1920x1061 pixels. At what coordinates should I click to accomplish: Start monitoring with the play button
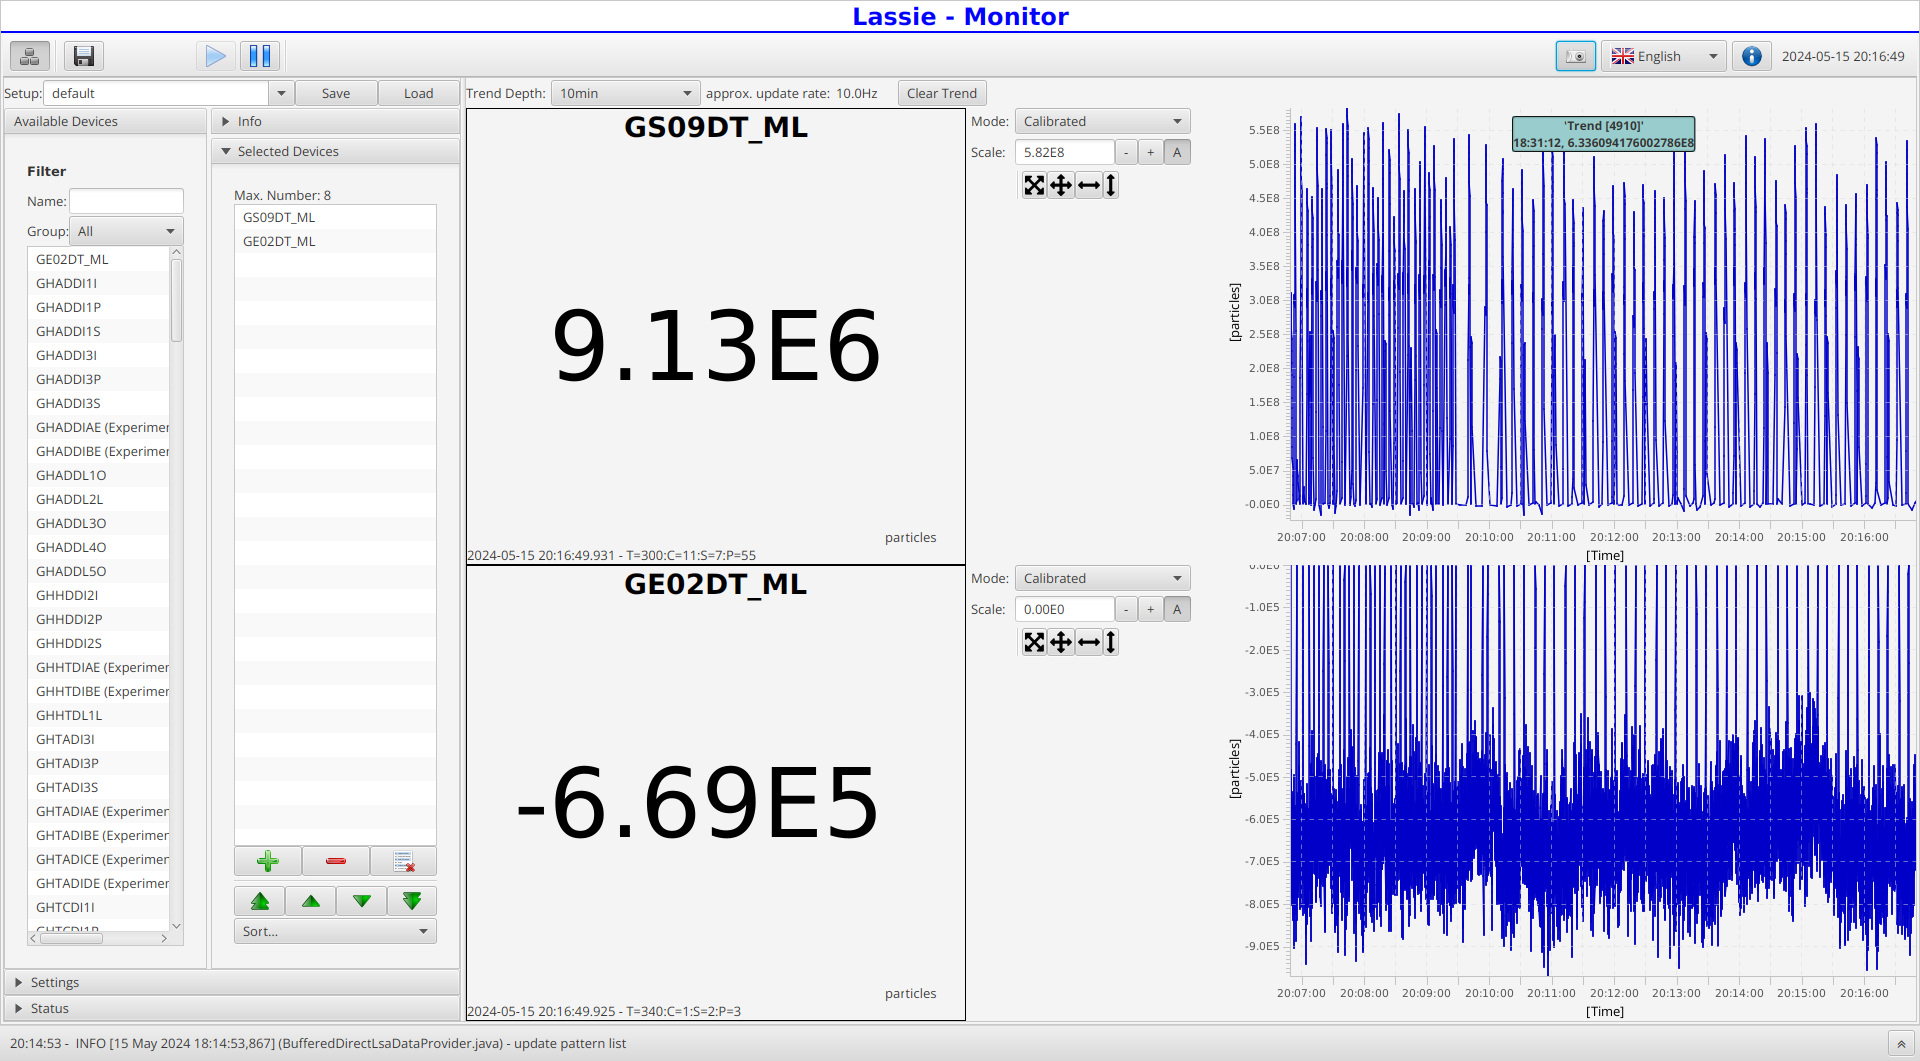215,56
